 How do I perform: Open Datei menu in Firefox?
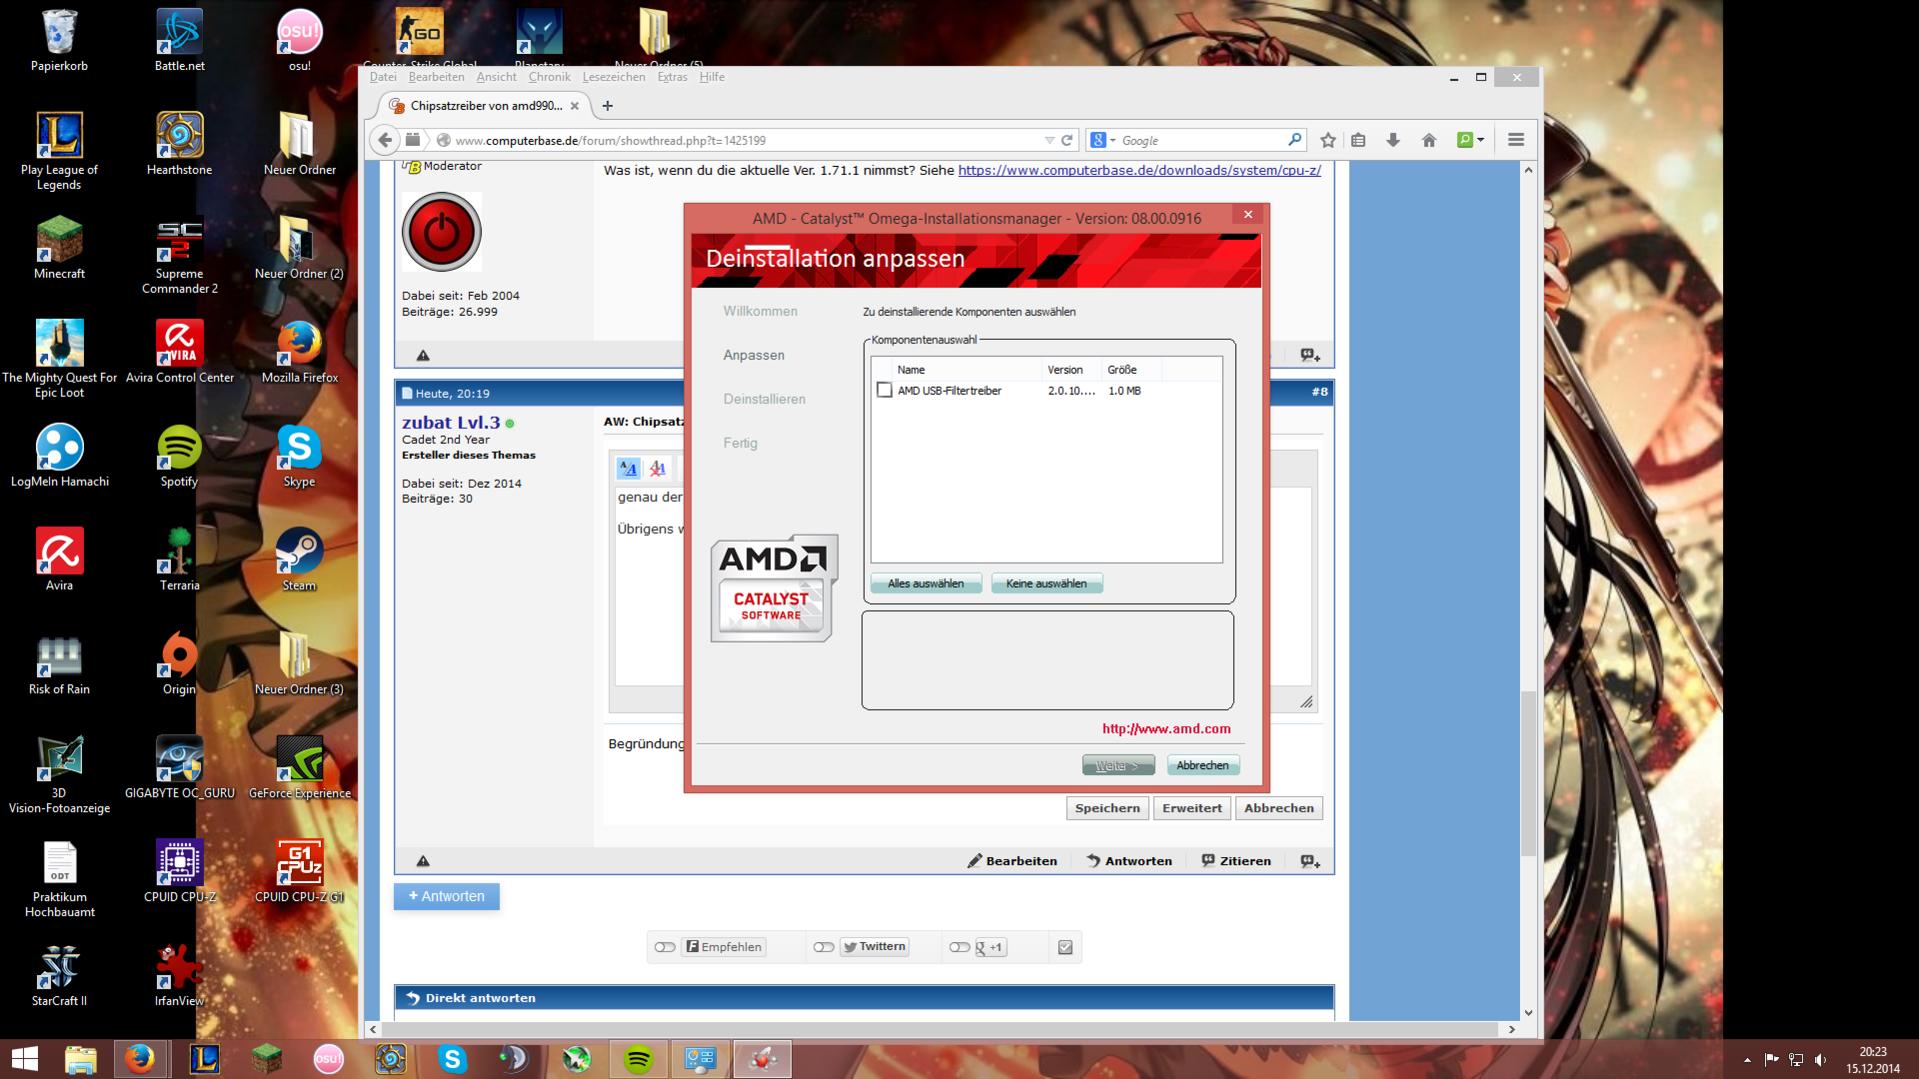(383, 77)
